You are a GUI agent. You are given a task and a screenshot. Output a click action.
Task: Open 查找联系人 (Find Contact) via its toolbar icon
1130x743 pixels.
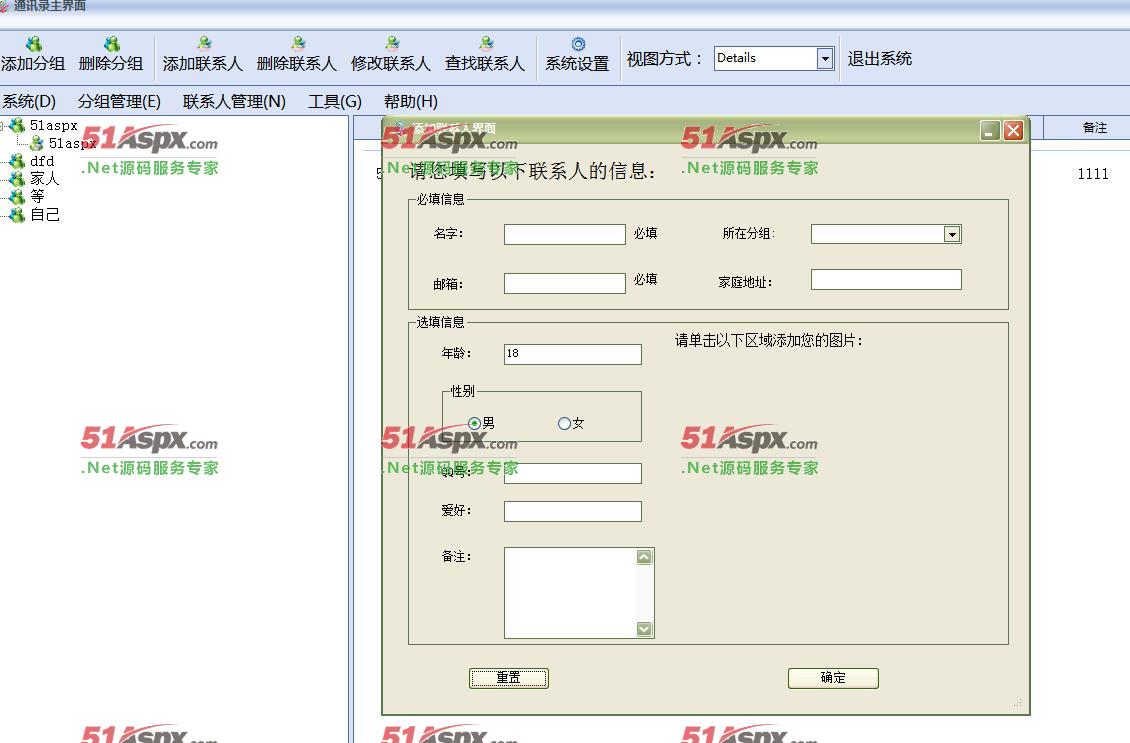(x=484, y=44)
